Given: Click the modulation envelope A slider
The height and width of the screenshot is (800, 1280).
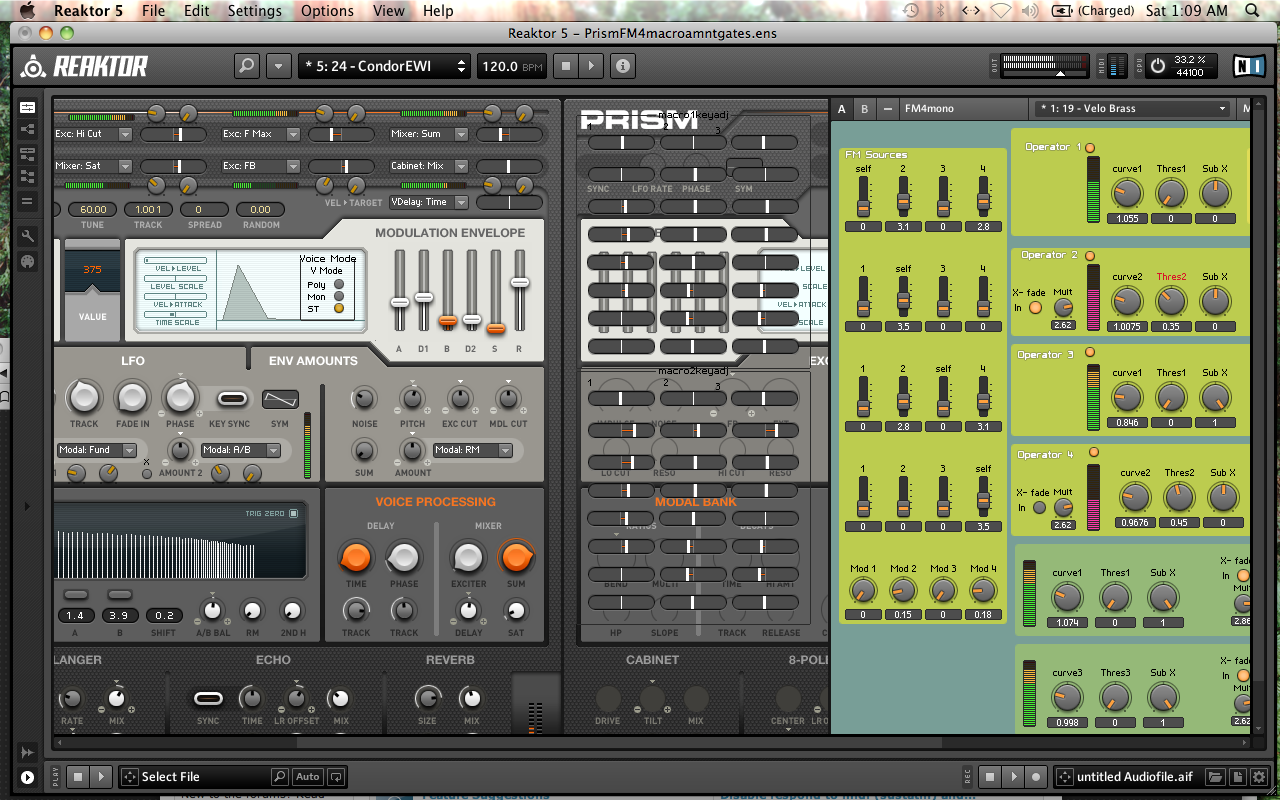Looking at the screenshot, I should coord(399,291).
